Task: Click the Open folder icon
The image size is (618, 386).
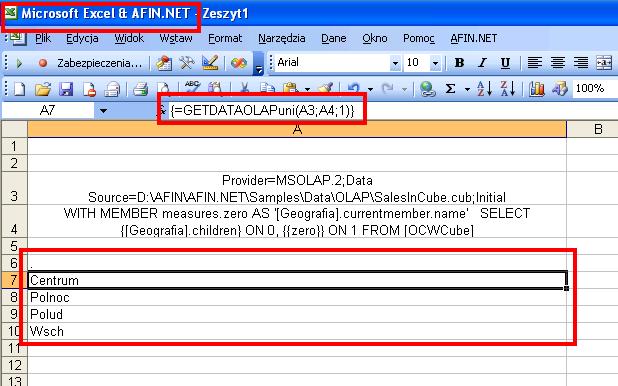Action: pyautogui.click(x=43, y=89)
